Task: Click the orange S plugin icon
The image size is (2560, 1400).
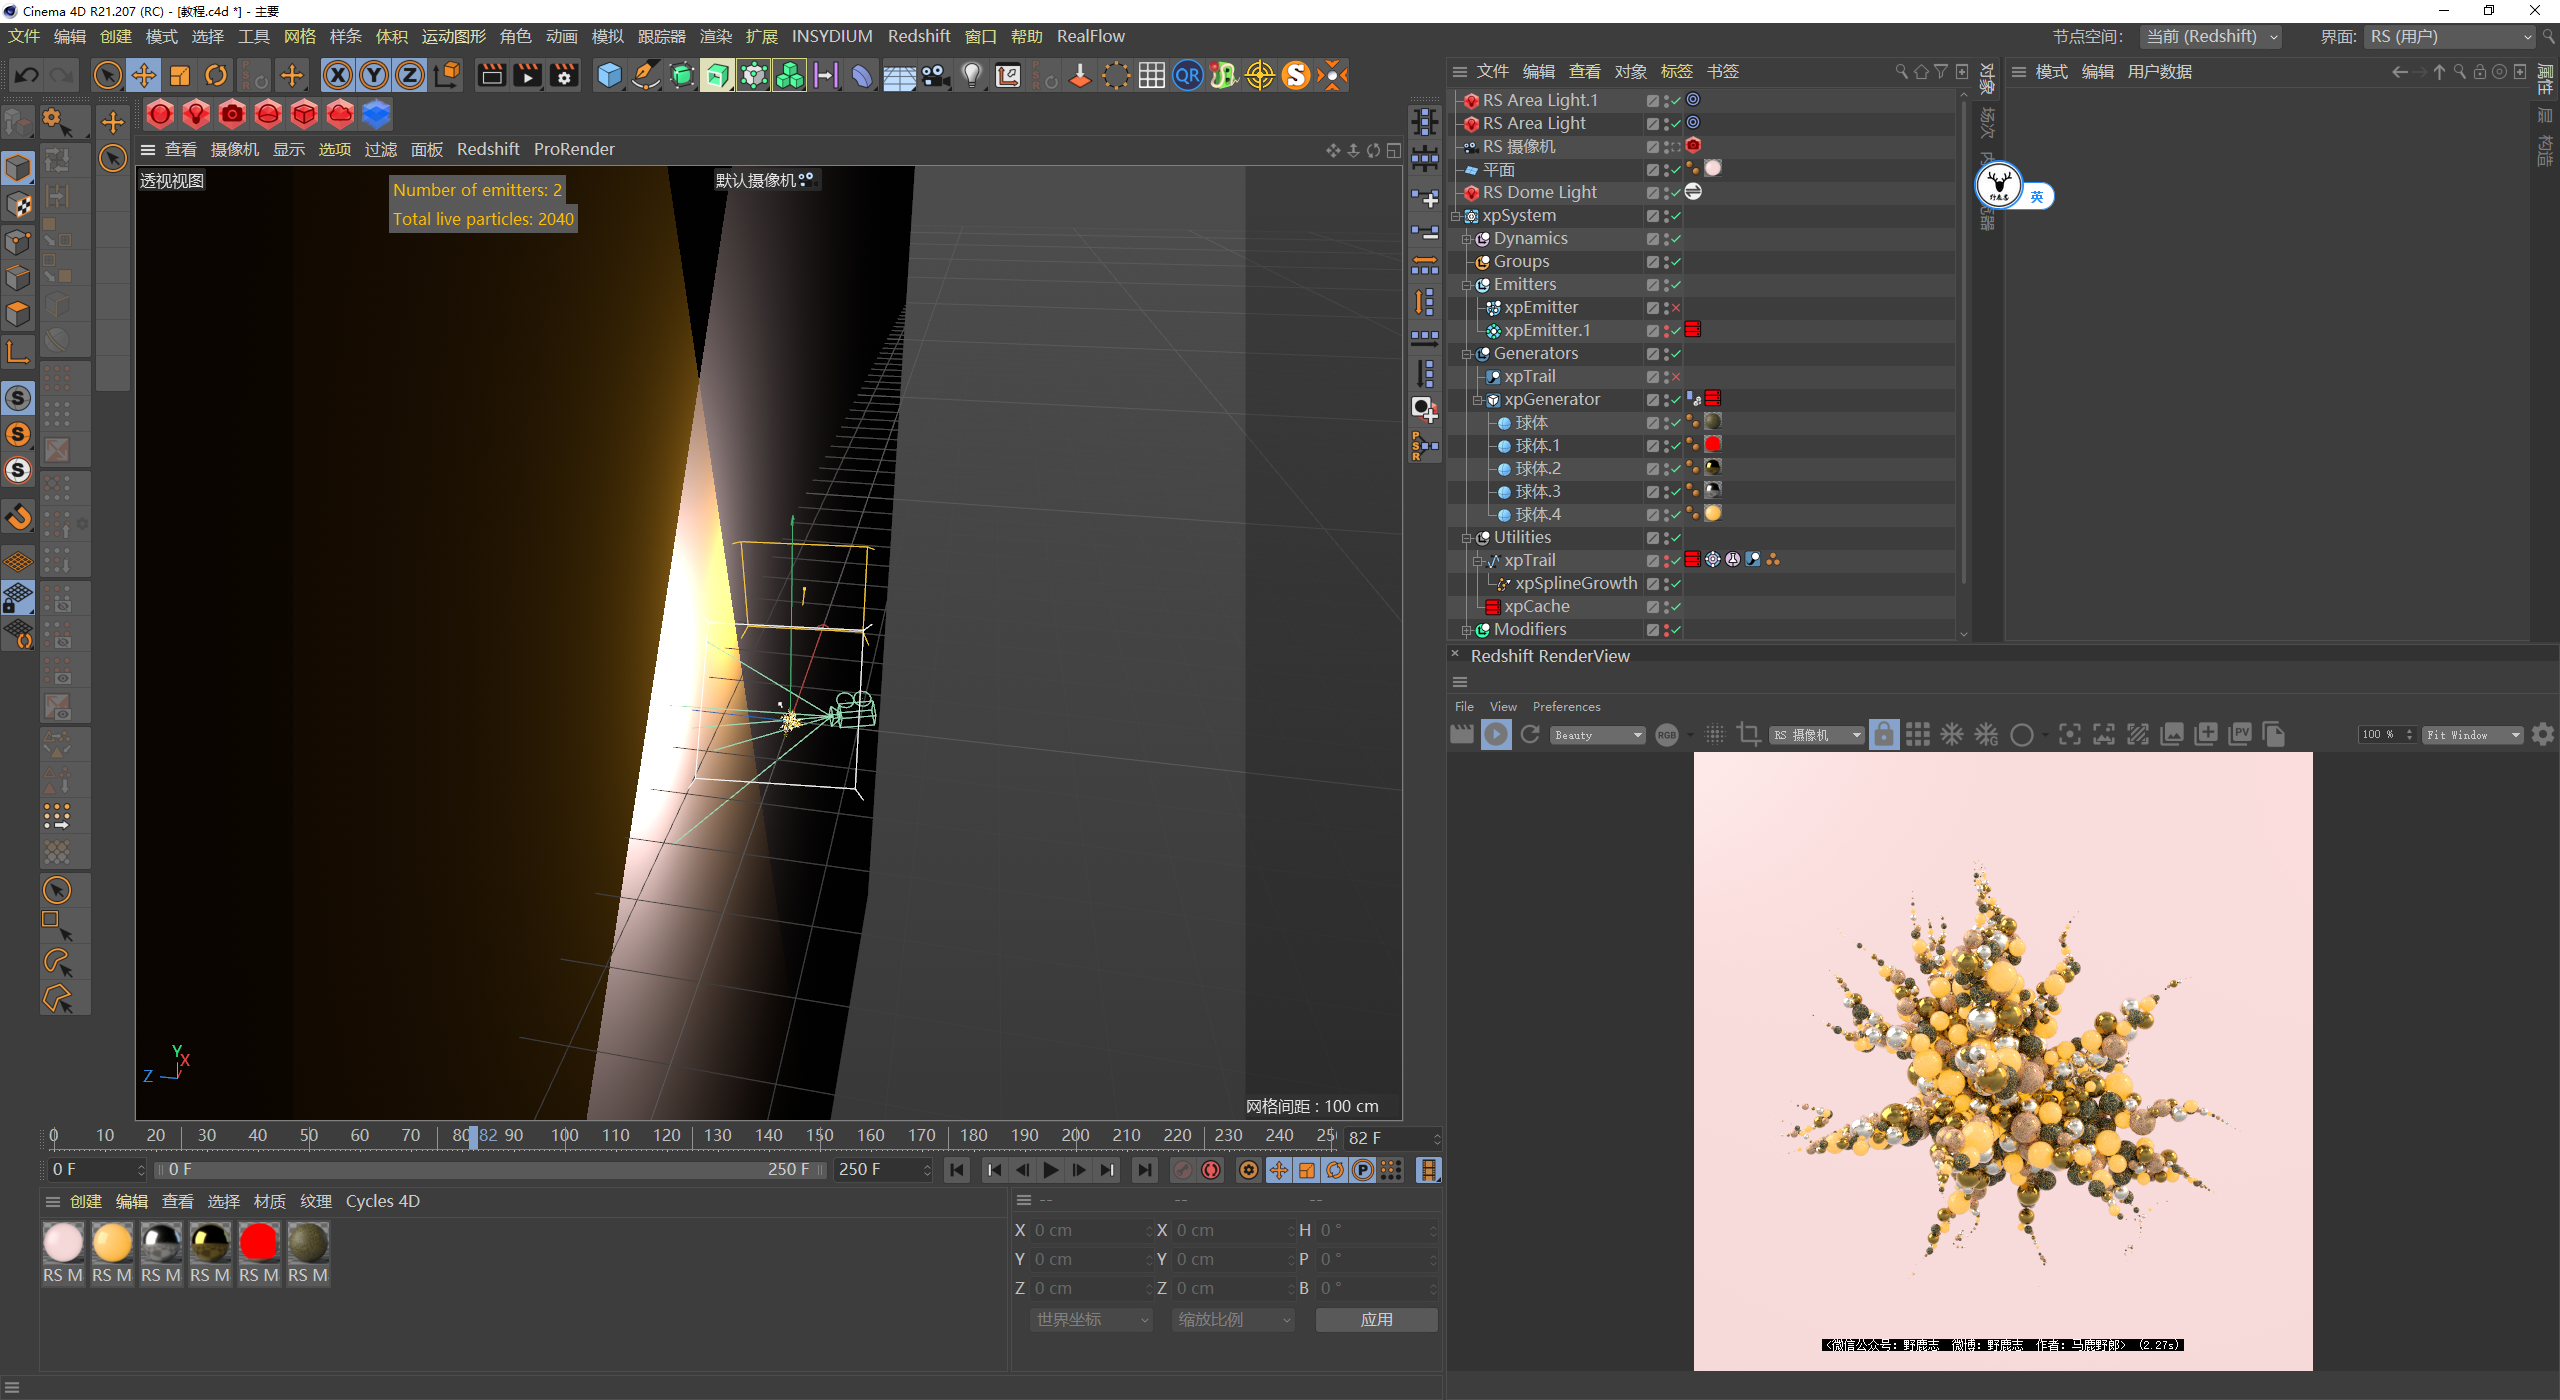Action: [1296, 76]
